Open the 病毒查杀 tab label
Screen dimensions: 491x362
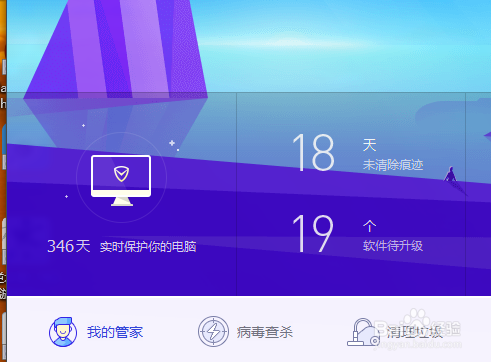[x=265, y=332]
